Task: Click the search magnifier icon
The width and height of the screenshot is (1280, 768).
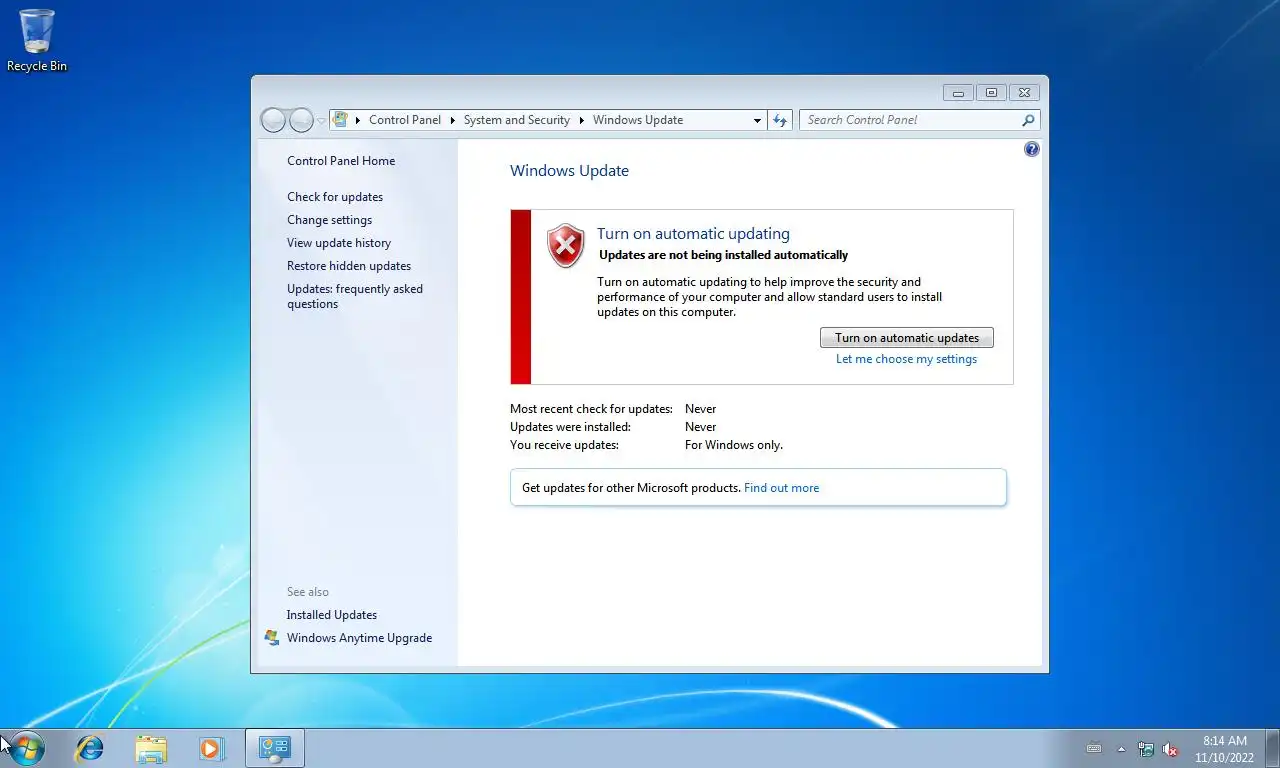Action: click(x=1028, y=120)
